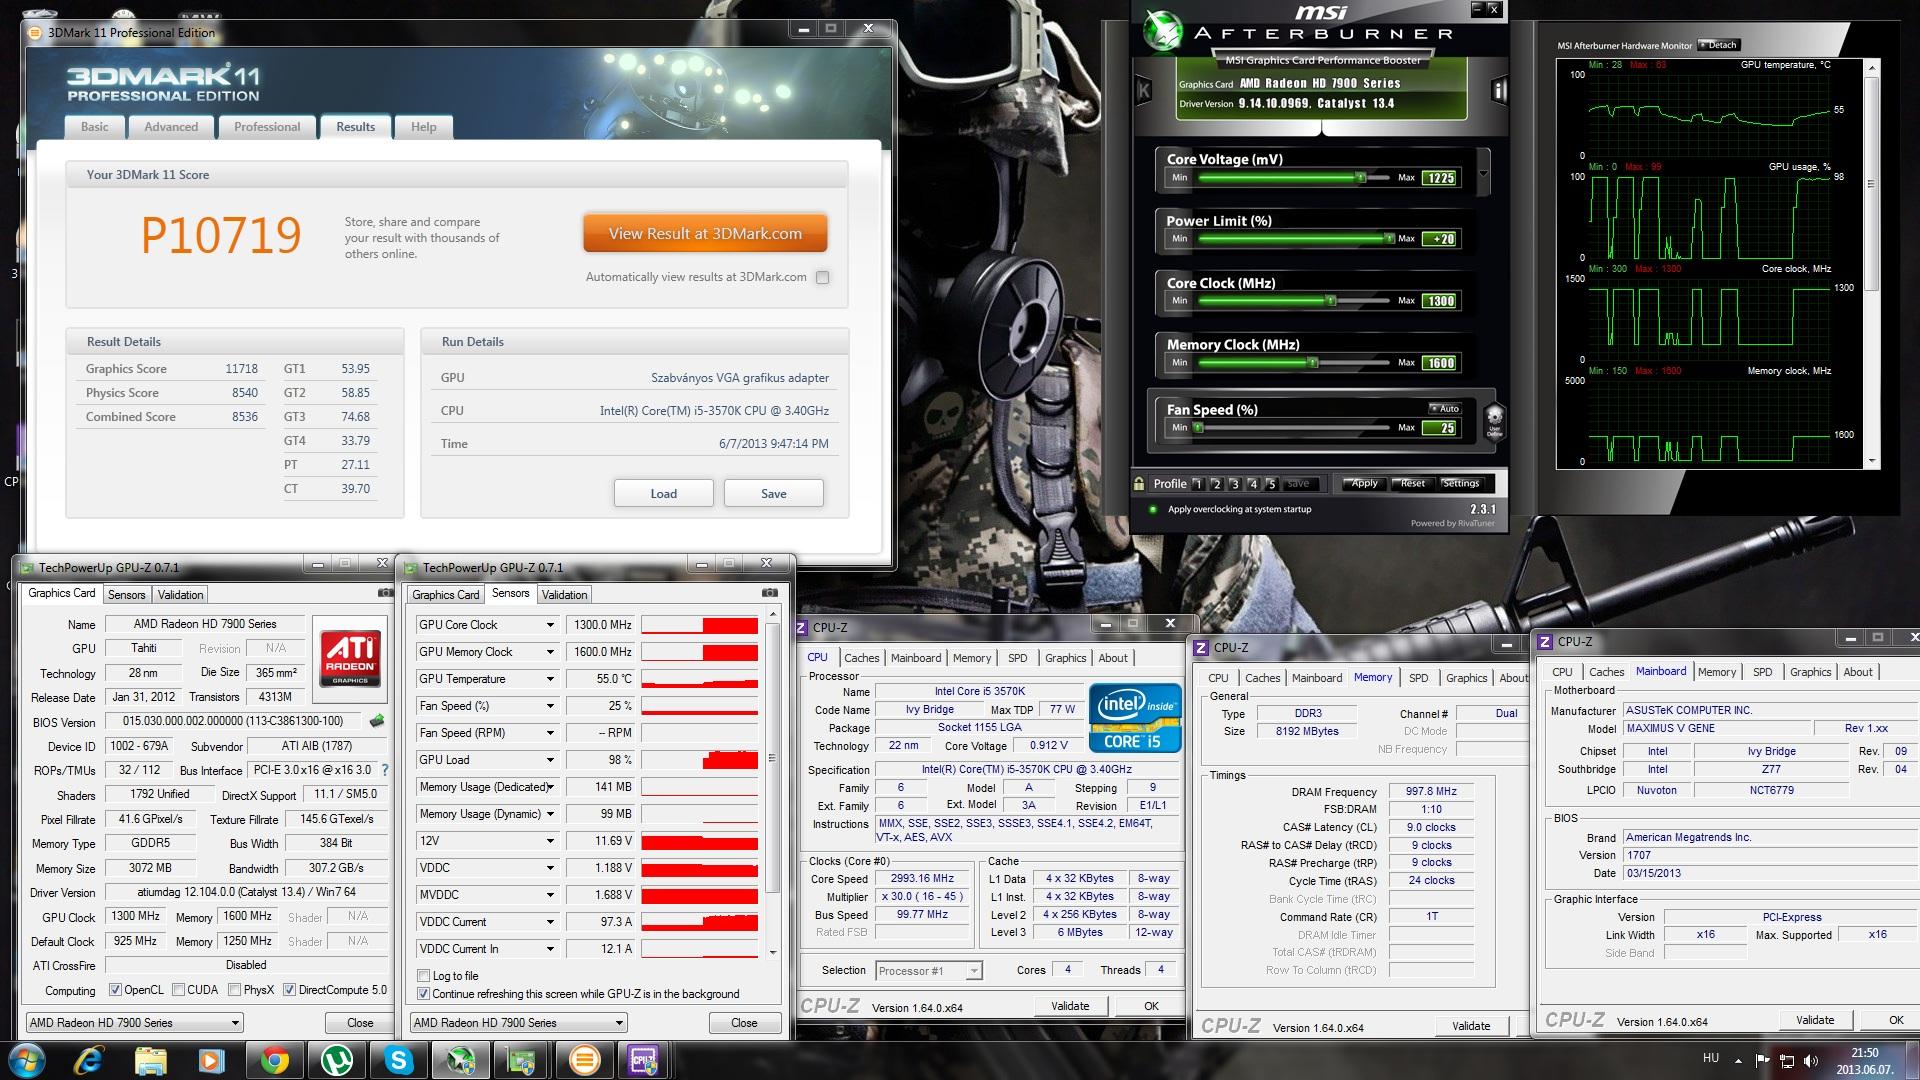Click Afterburner left side K arrow button
The width and height of the screenshot is (1920, 1080).
coord(1143,91)
